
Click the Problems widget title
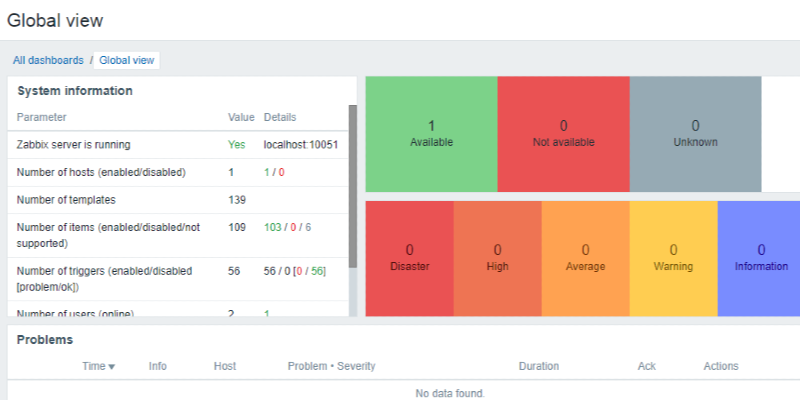(x=45, y=340)
